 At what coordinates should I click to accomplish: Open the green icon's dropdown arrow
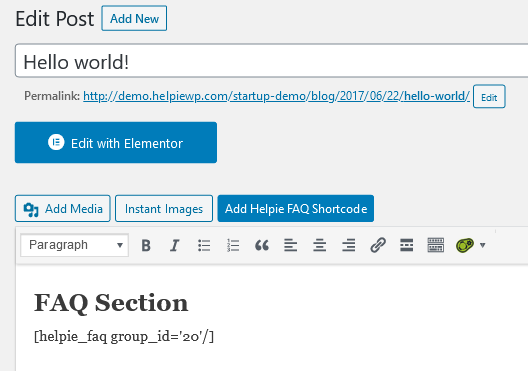tap(483, 245)
